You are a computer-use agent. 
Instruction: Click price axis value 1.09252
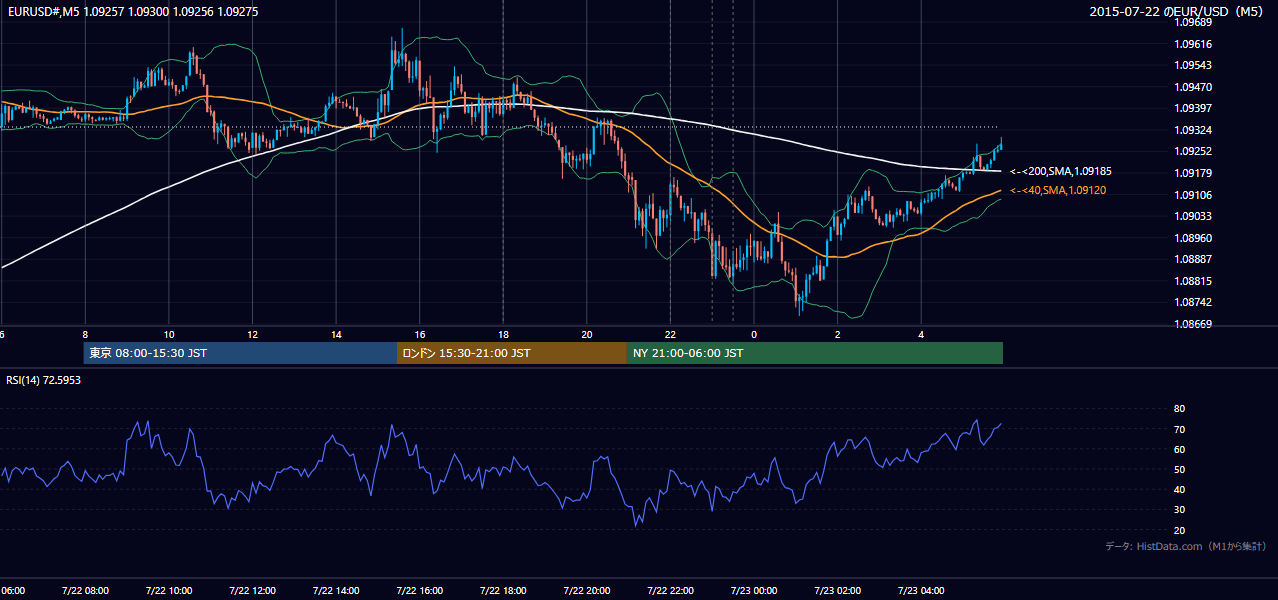1193,151
